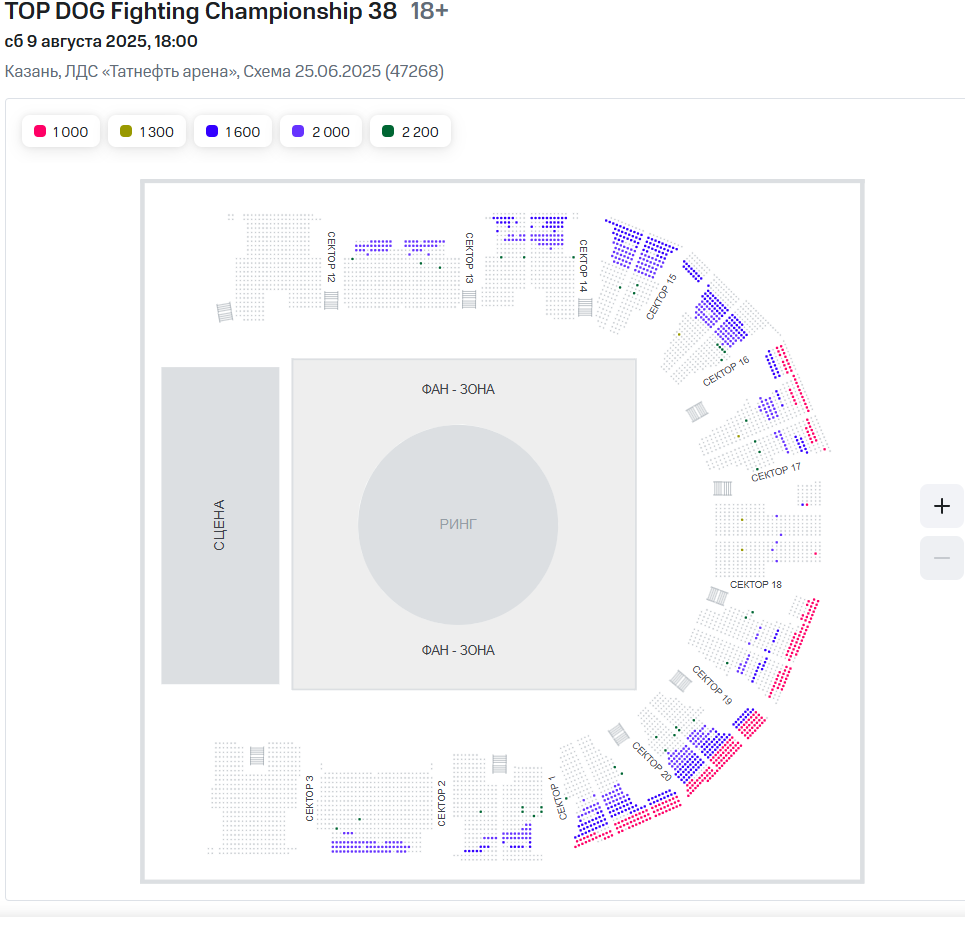This screenshot has height=927, width=965.
Task: Select the upper ФАН - ЗОНА area
Action: (458, 389)
